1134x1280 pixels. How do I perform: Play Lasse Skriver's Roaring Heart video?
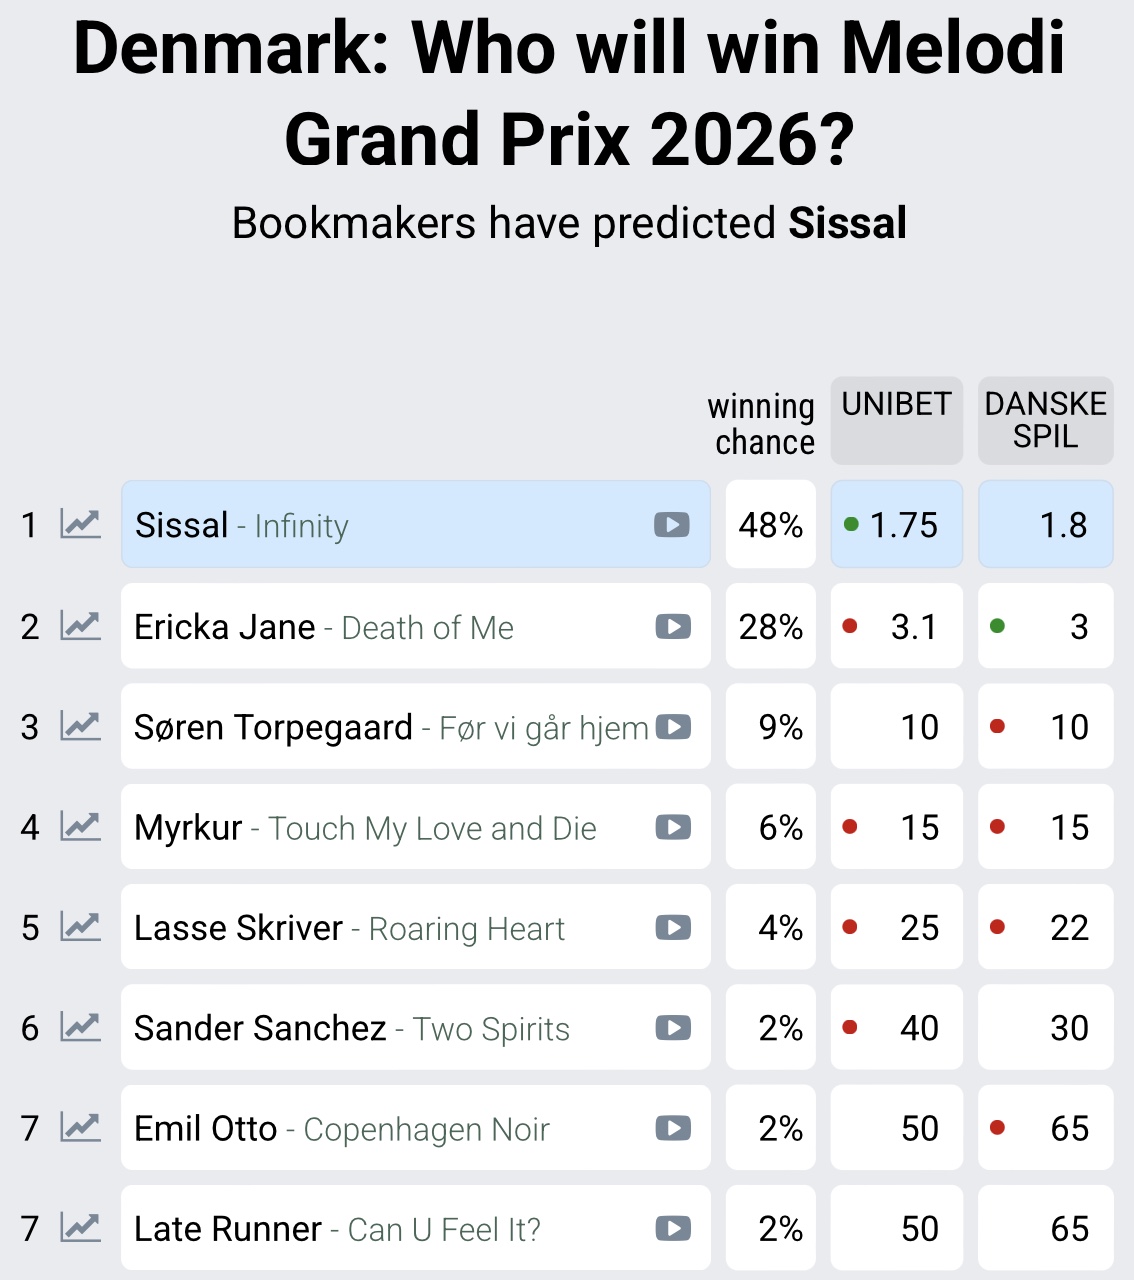pyautogui.click(x=673, y=928)
